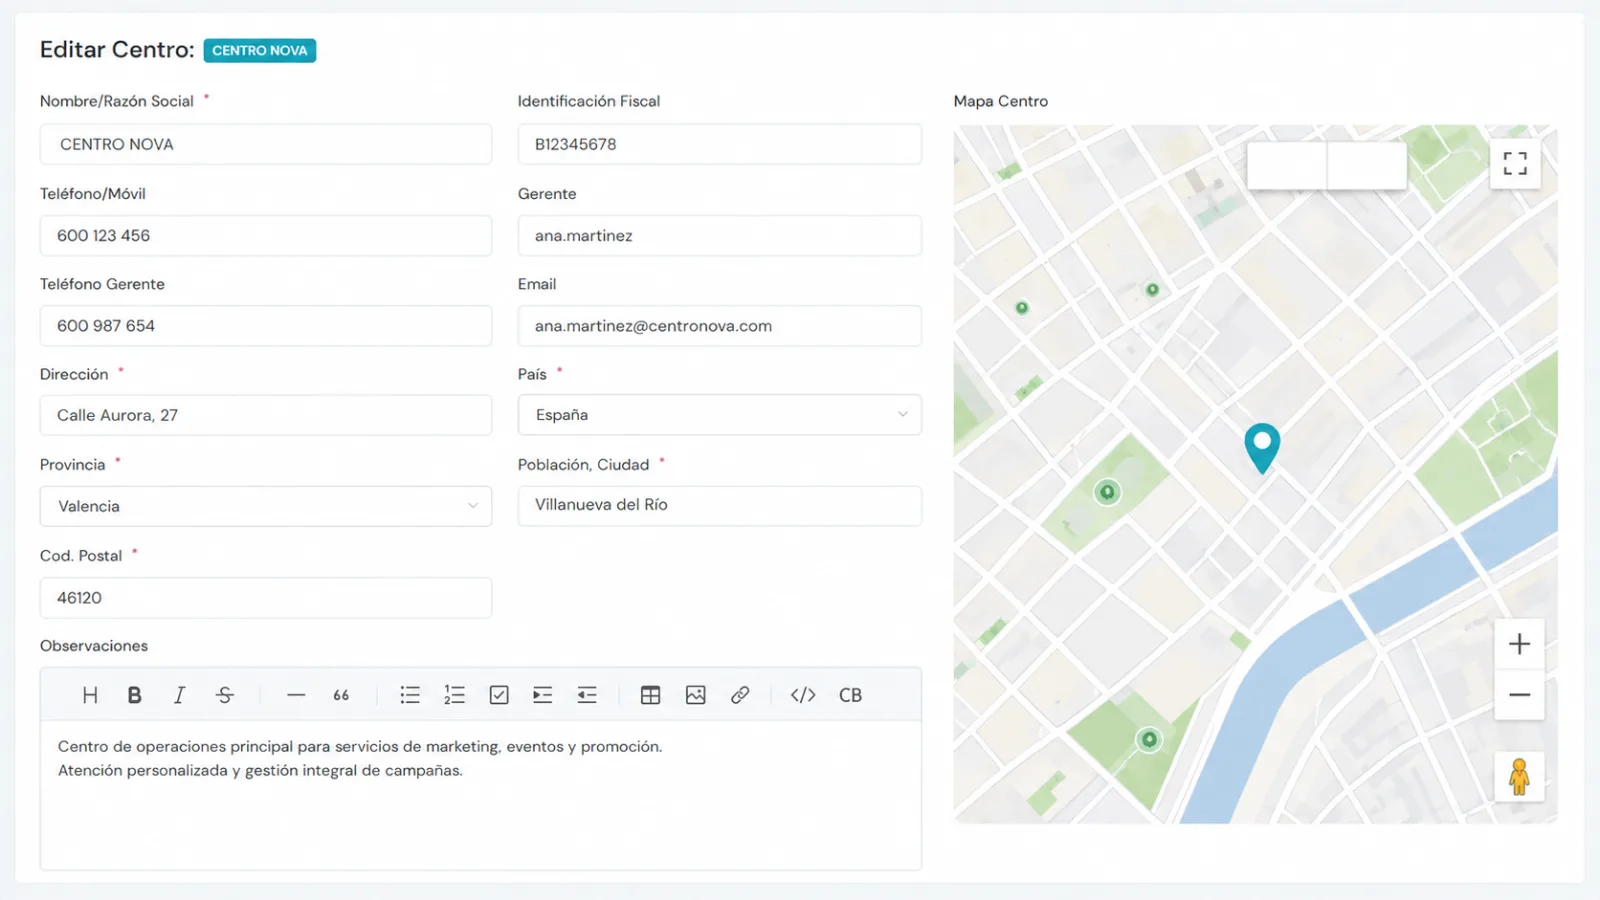Expand the Provincia dropdown showing Valencia

point(266,506)
